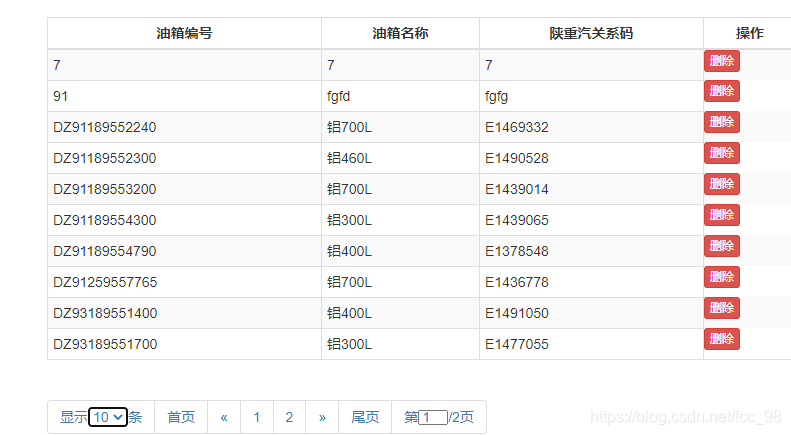
Task: Jump to last page via 尾页
Action: tap(365, 417)
